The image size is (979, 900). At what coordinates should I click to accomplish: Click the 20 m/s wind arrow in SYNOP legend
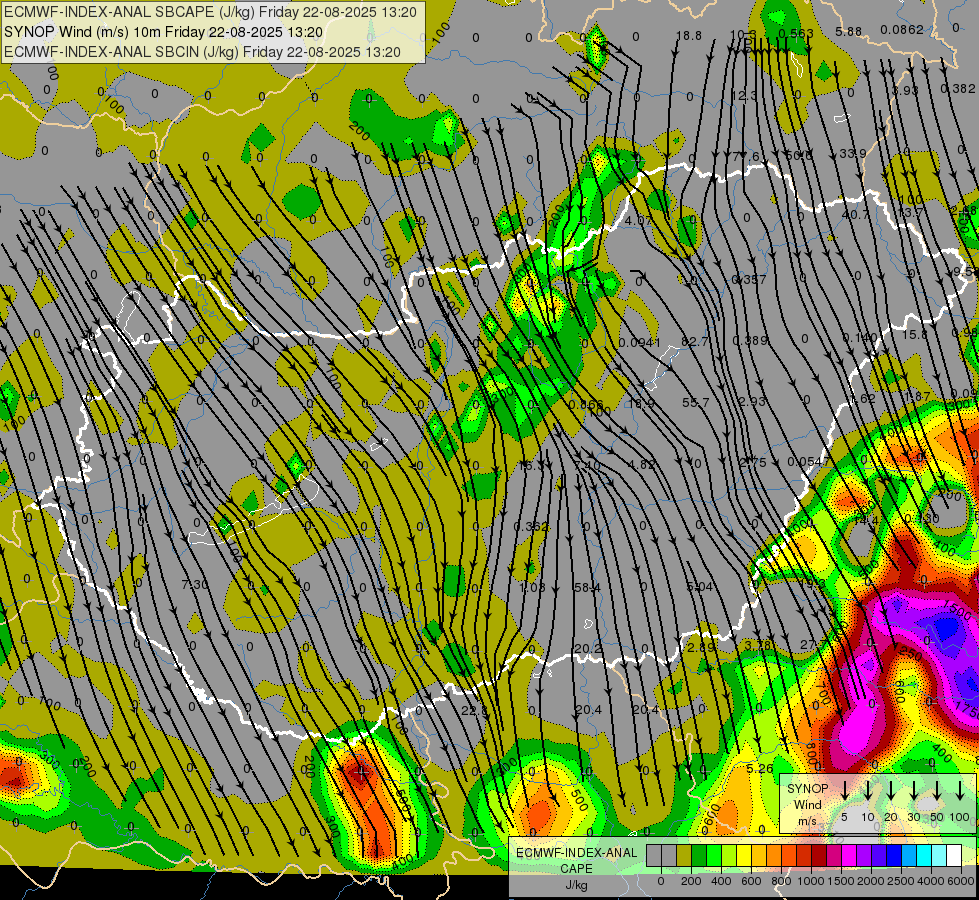pyautogui.click(x=890, y=791)
